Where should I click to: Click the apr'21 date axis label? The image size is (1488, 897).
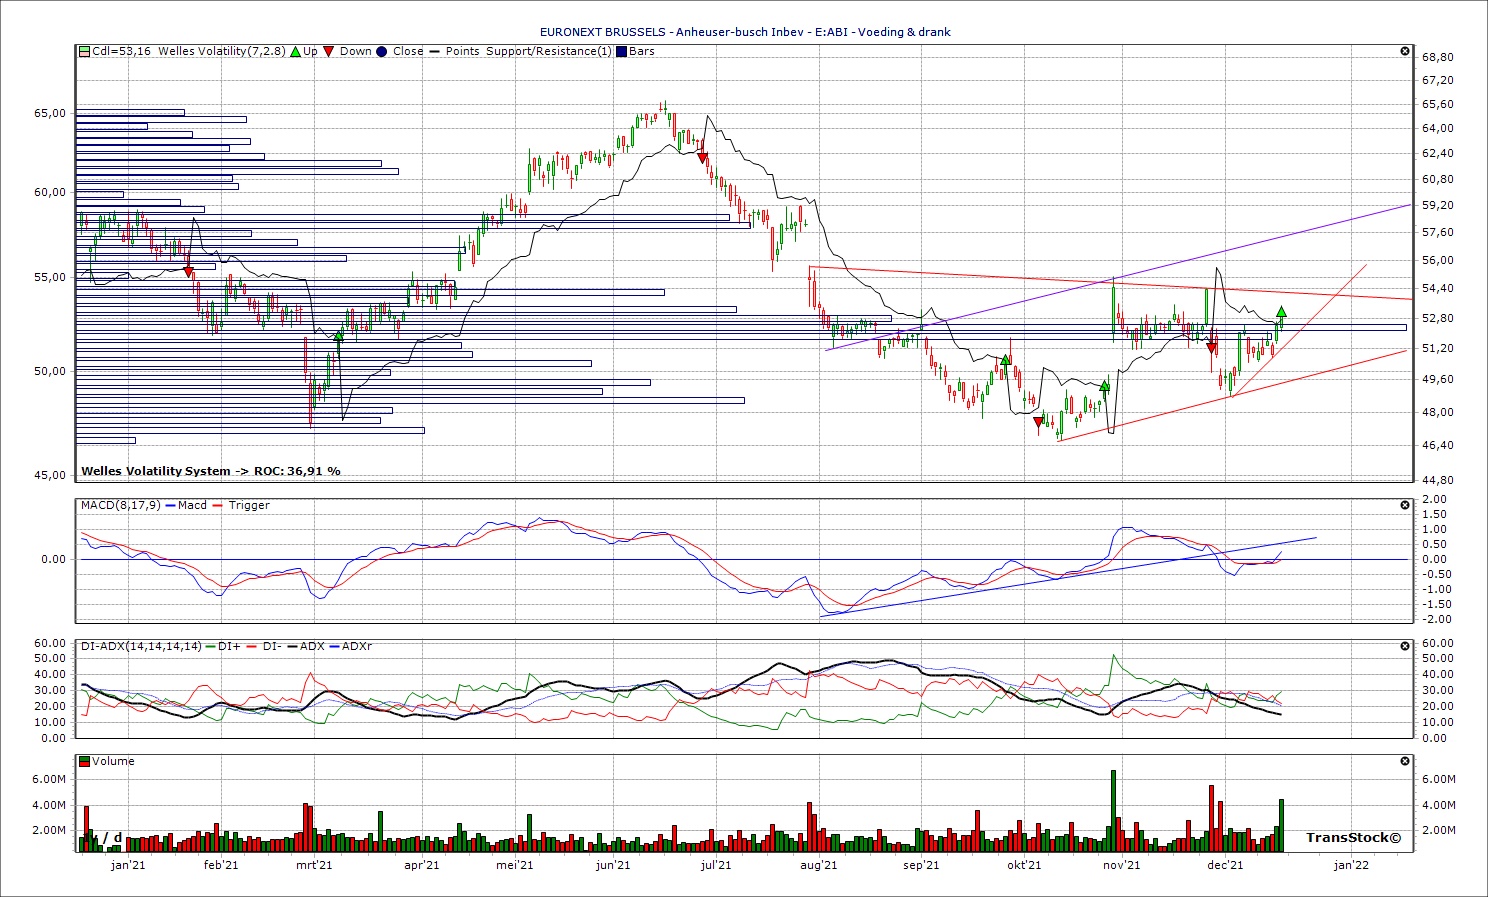(x=421, y=865)
